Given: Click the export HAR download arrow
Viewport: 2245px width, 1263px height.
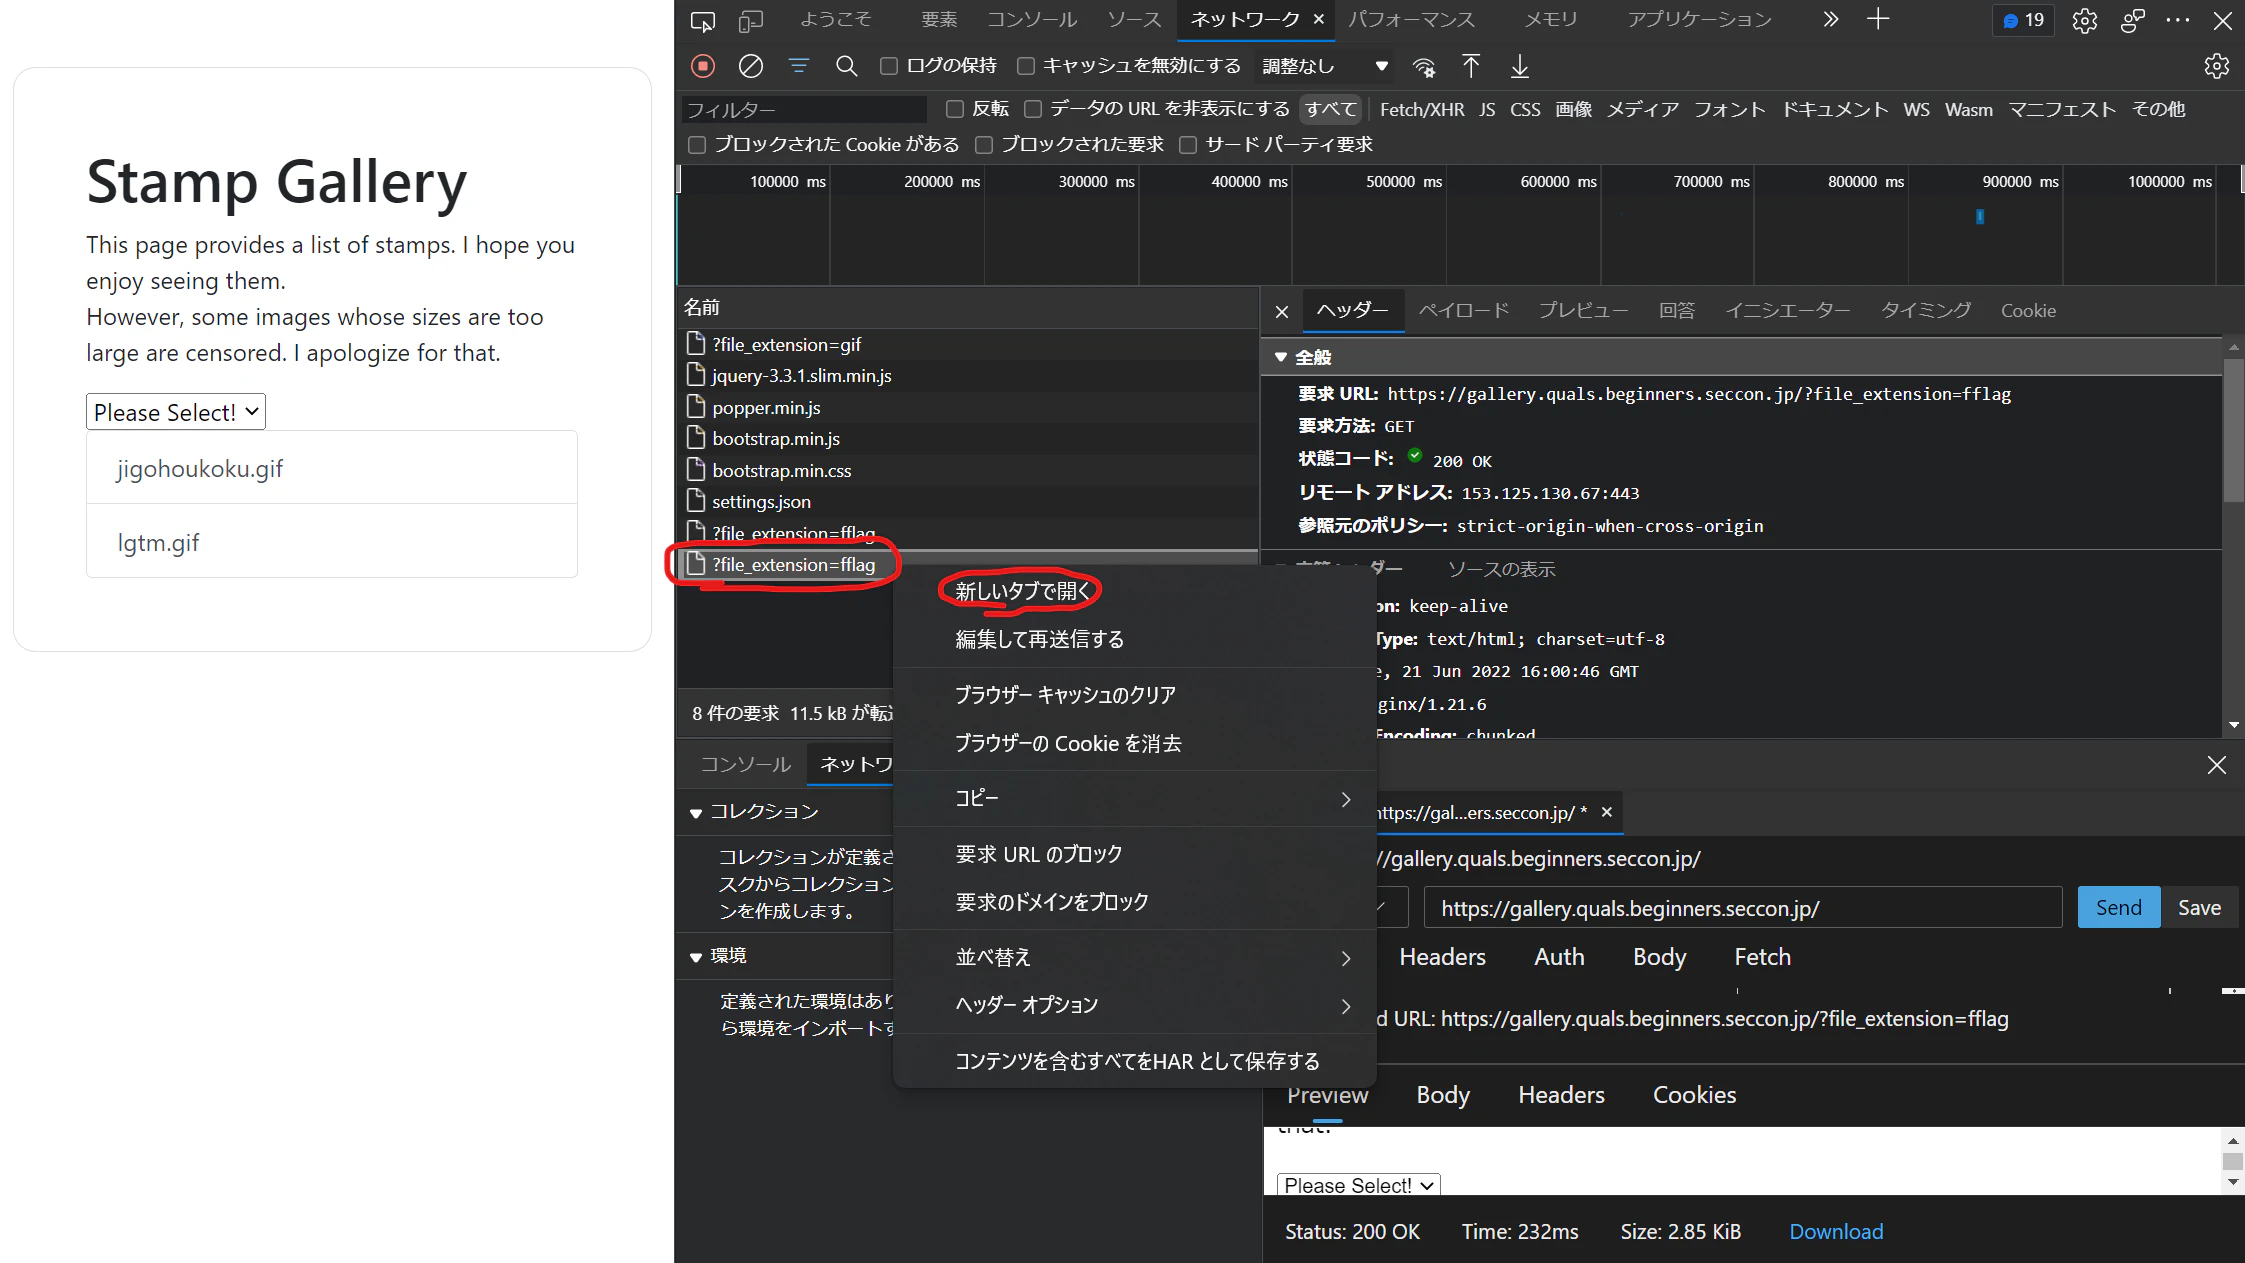Looking at the screenshot, I should (x=1519, y=66).
